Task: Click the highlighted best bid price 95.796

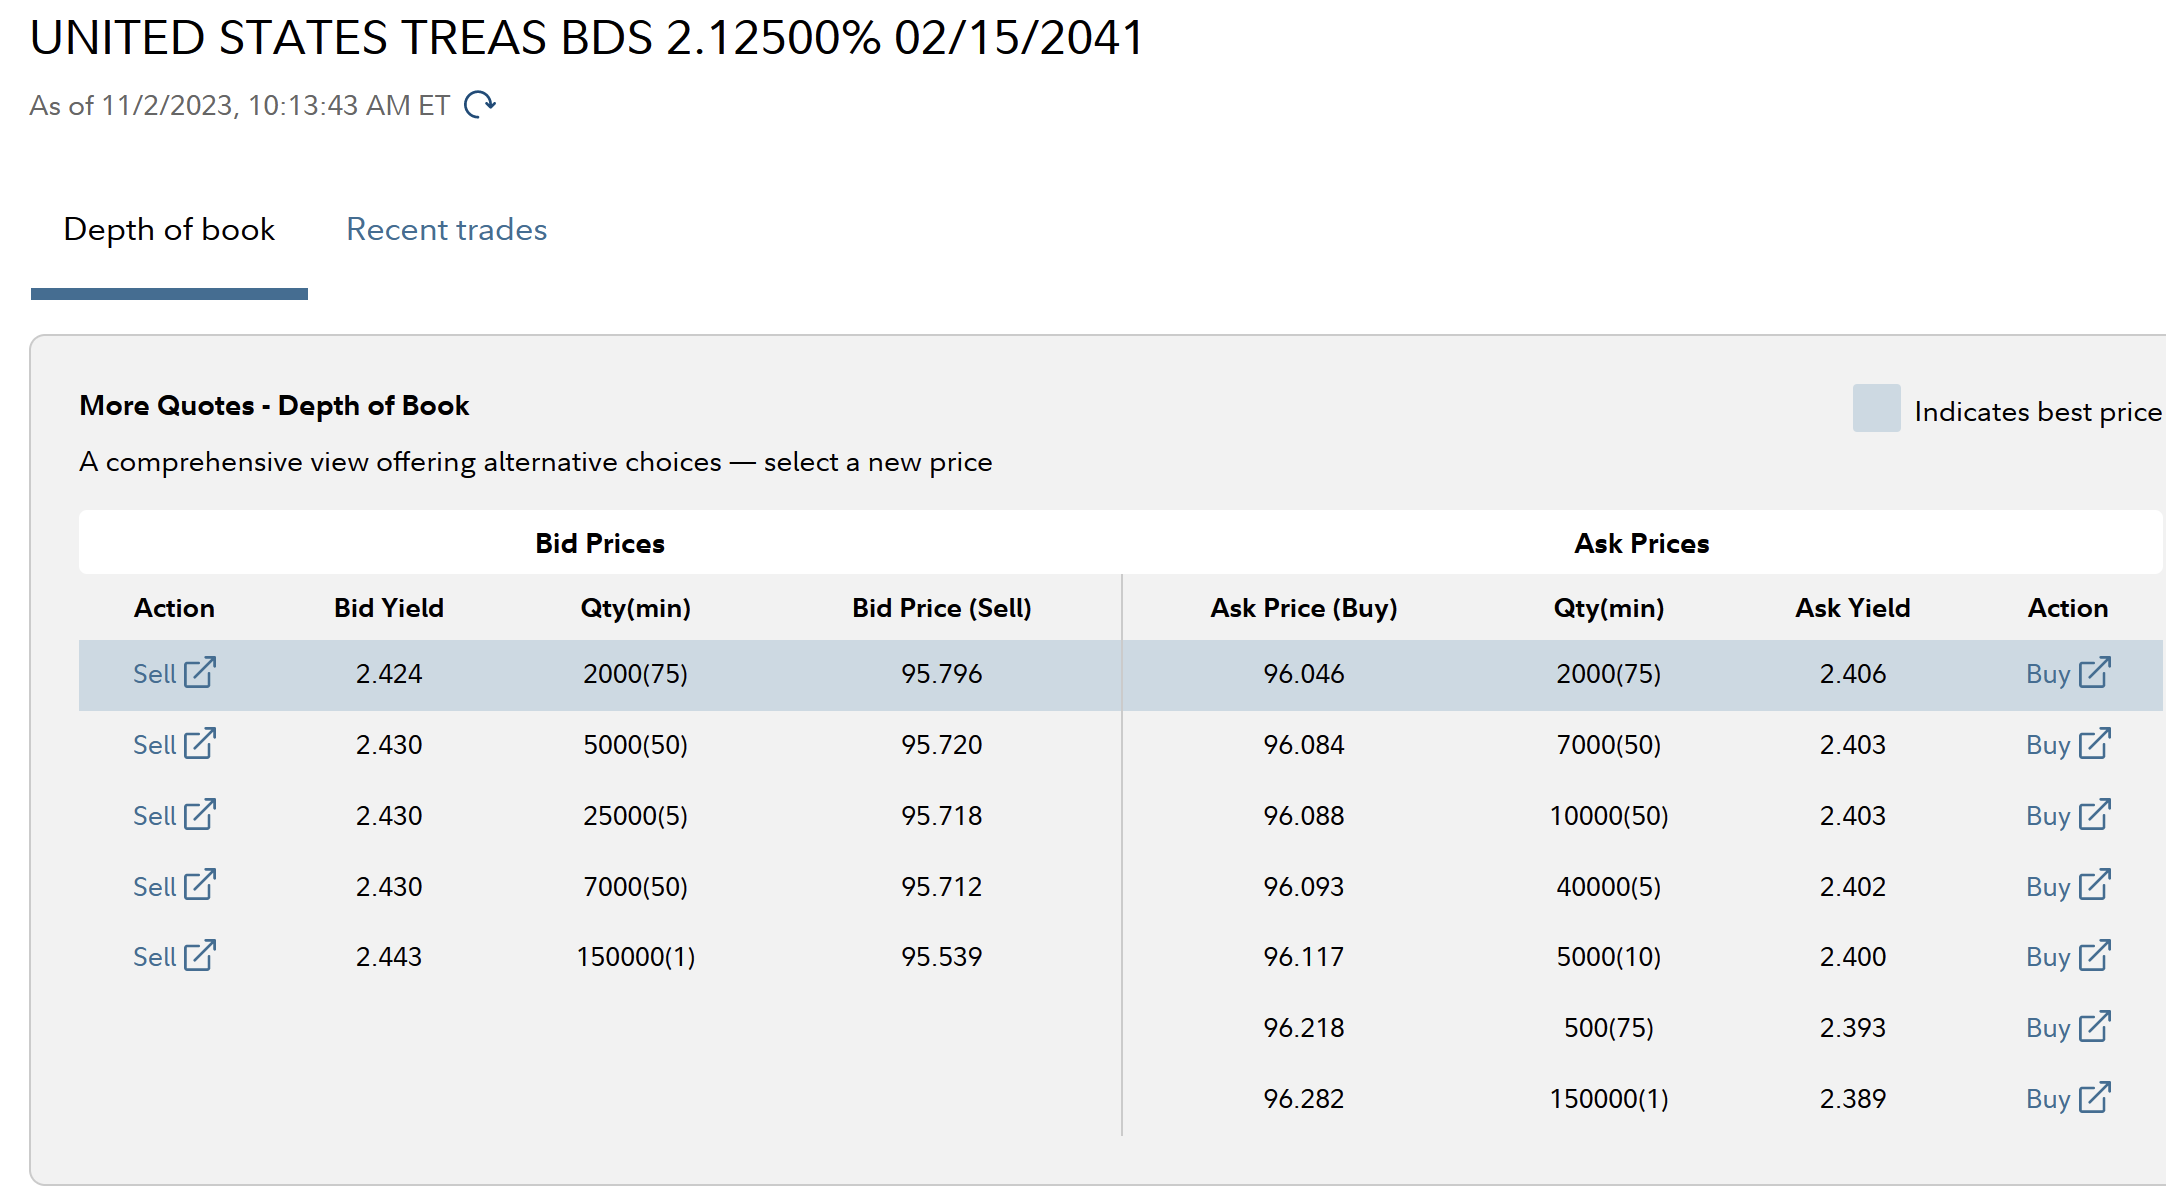Action: [941, 674]
